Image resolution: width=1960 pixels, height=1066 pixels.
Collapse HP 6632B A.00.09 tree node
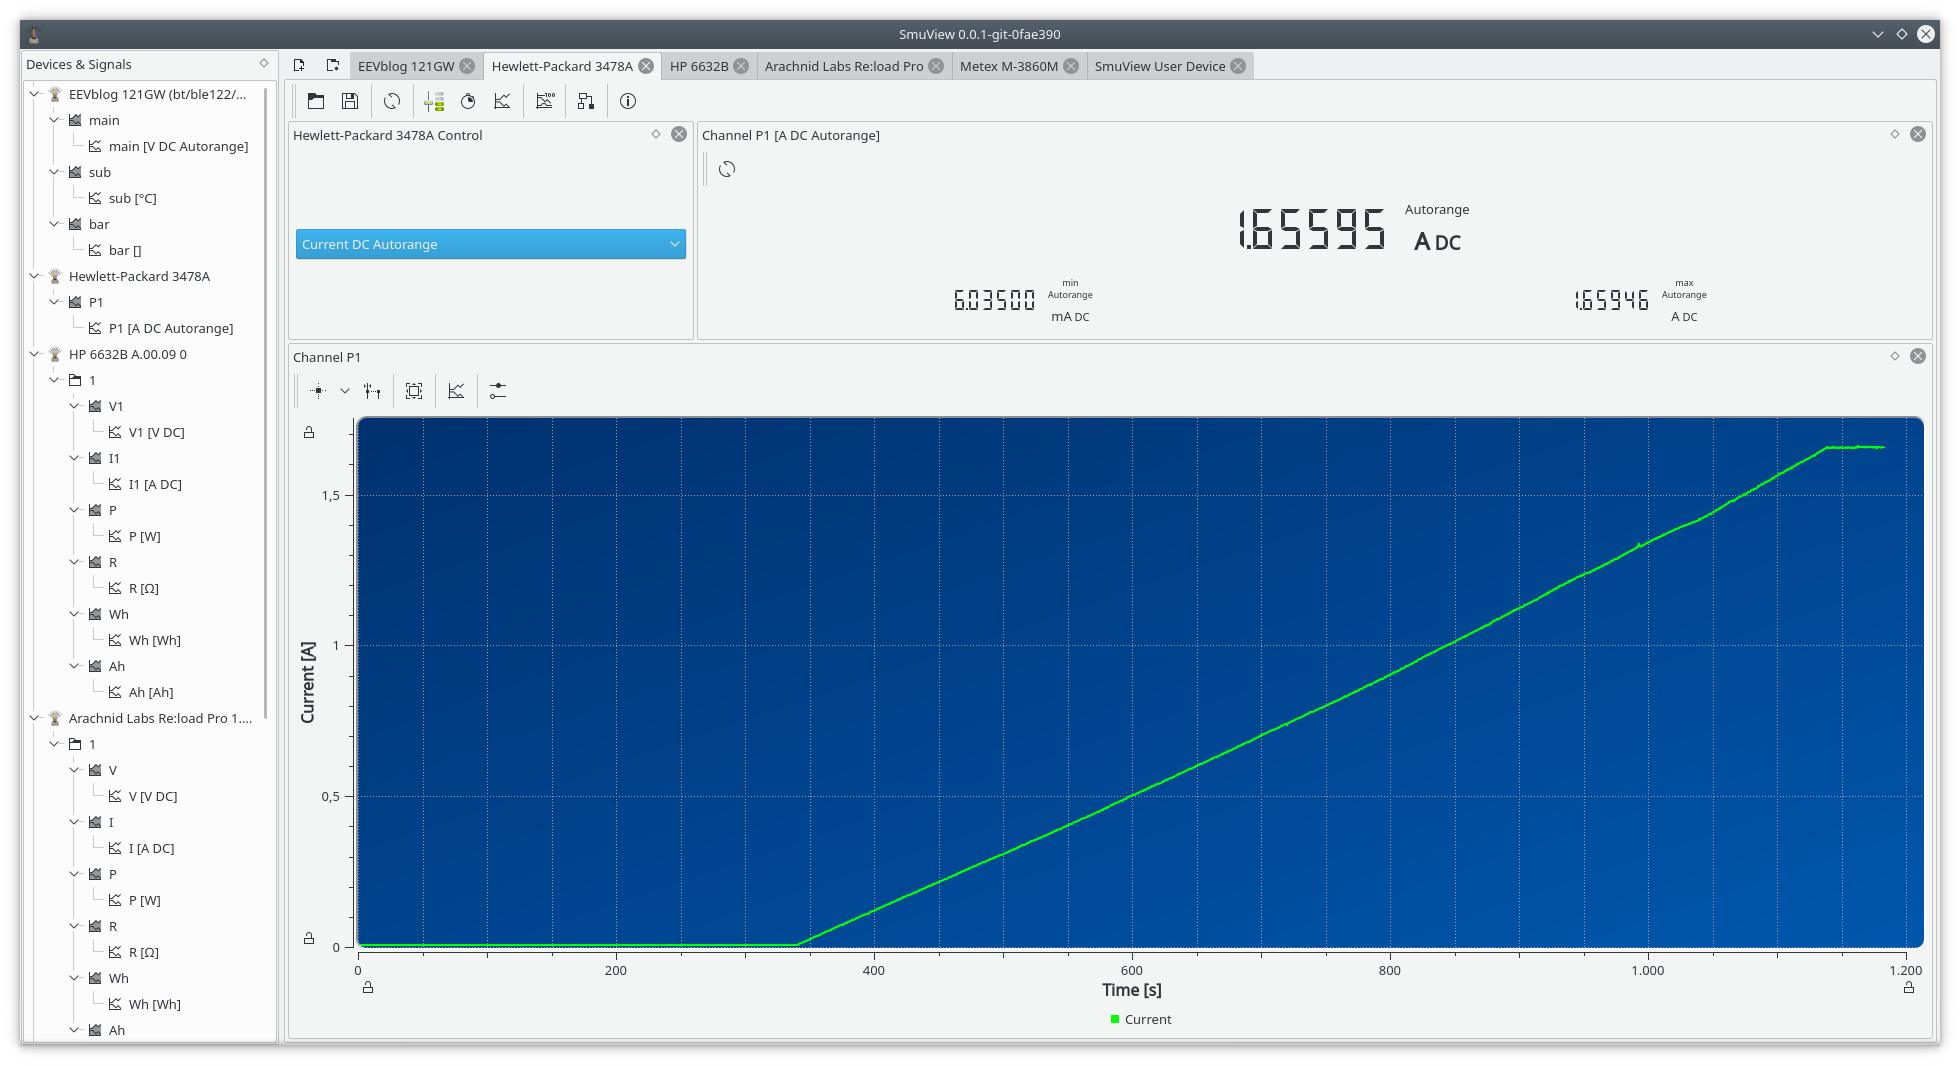coord(35,354)
